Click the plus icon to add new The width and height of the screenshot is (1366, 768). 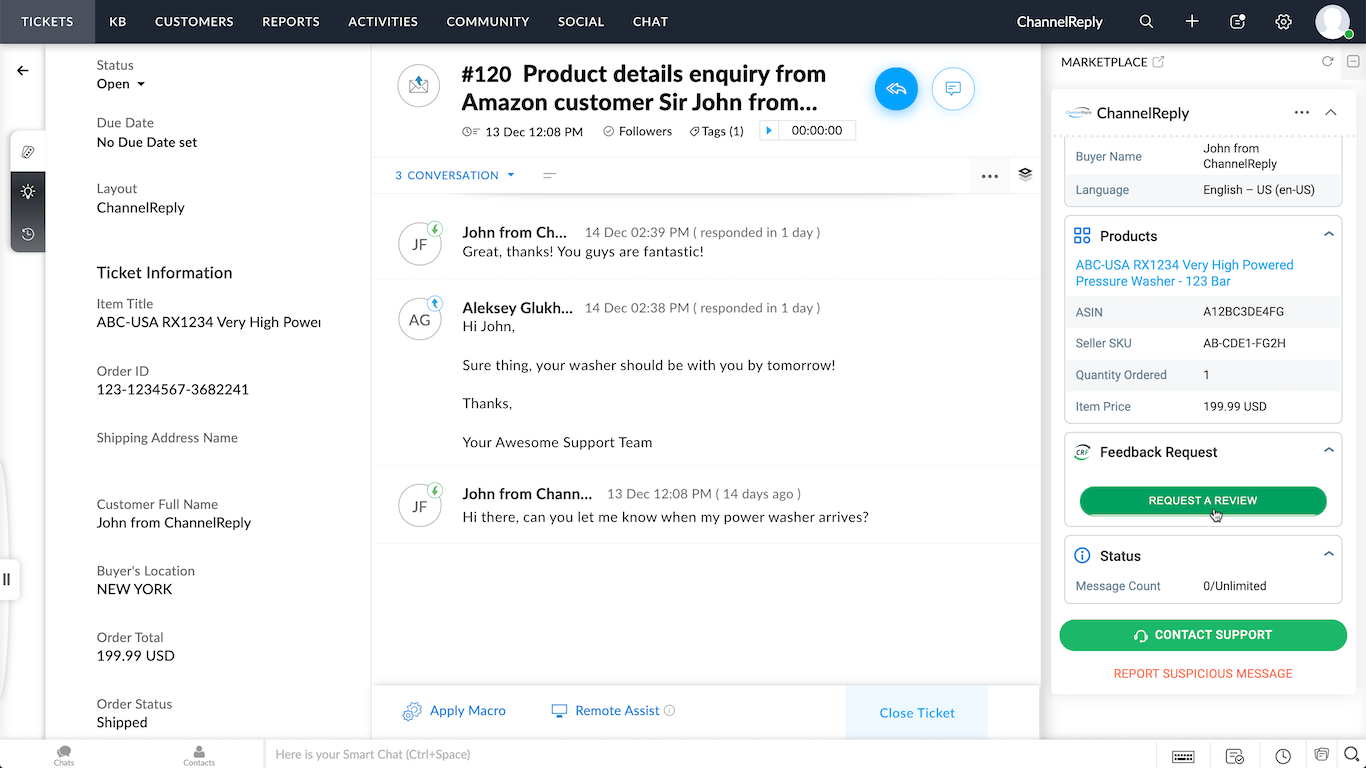click(x=1192, y=21)
